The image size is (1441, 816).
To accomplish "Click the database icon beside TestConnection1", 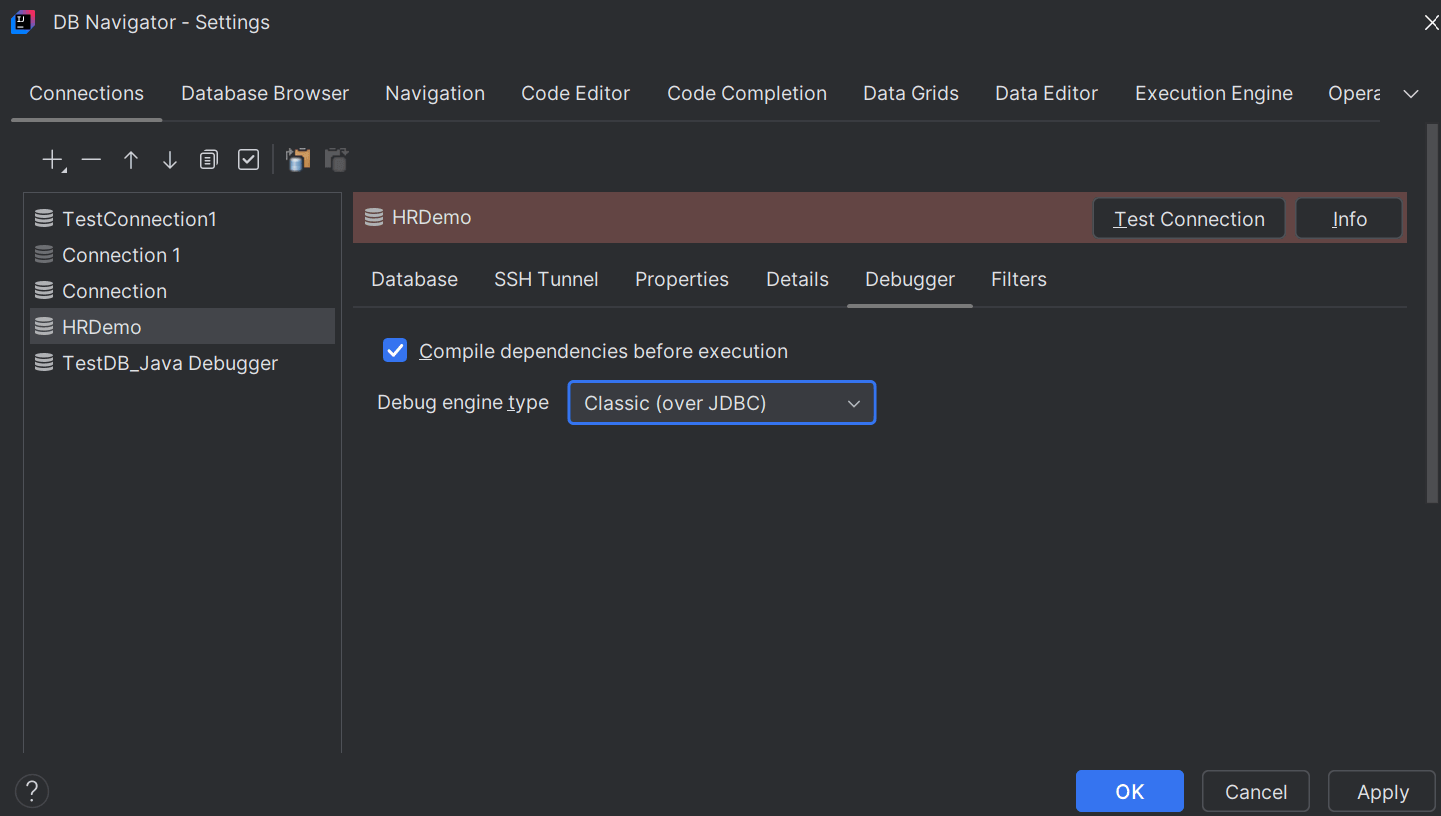I will pos(44,219).
